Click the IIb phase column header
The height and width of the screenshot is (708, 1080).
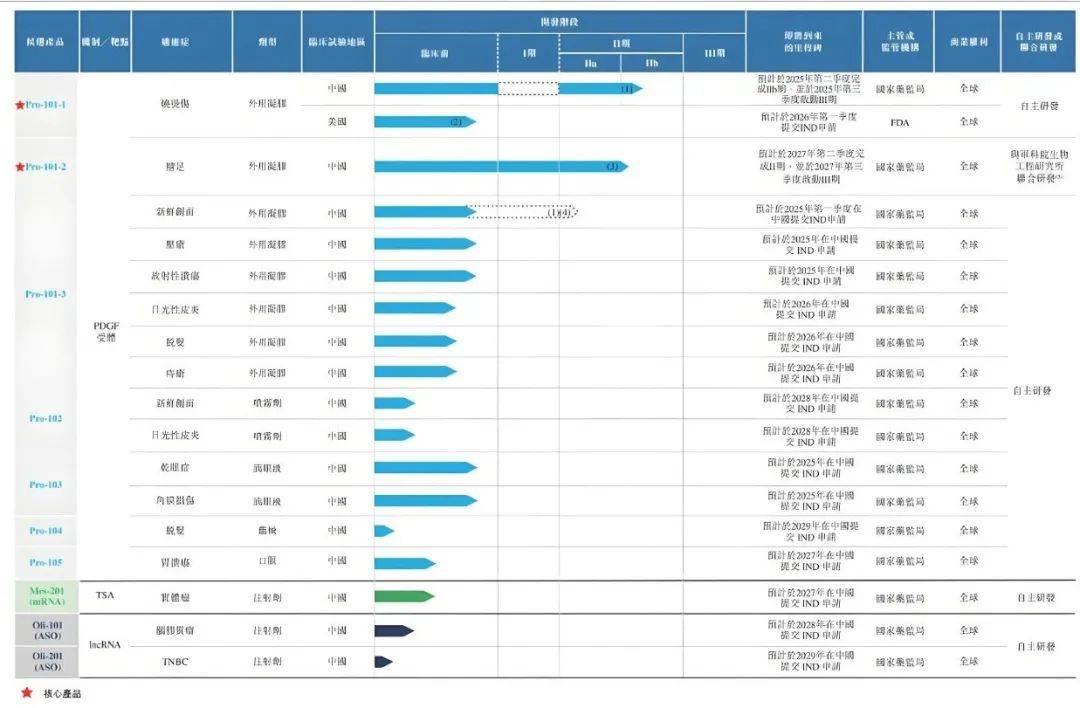click(x=652, y=63)
